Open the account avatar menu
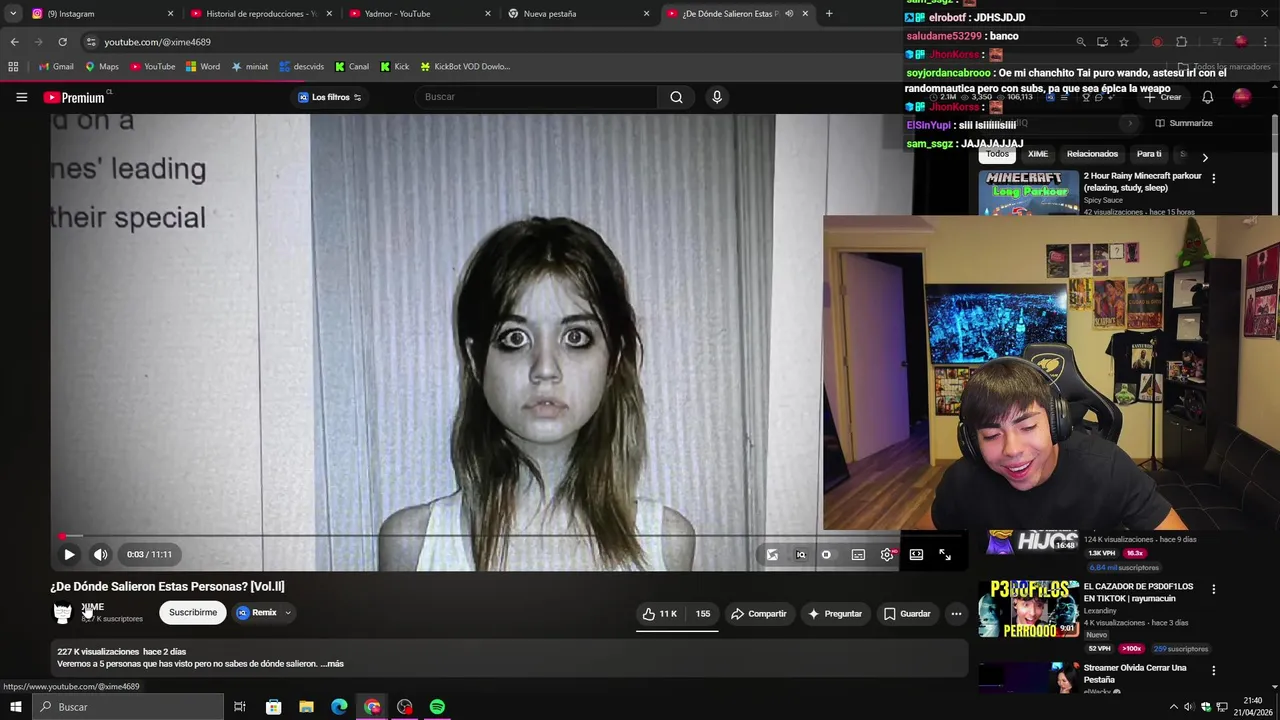1280x720 pixels. (1241, 97)
